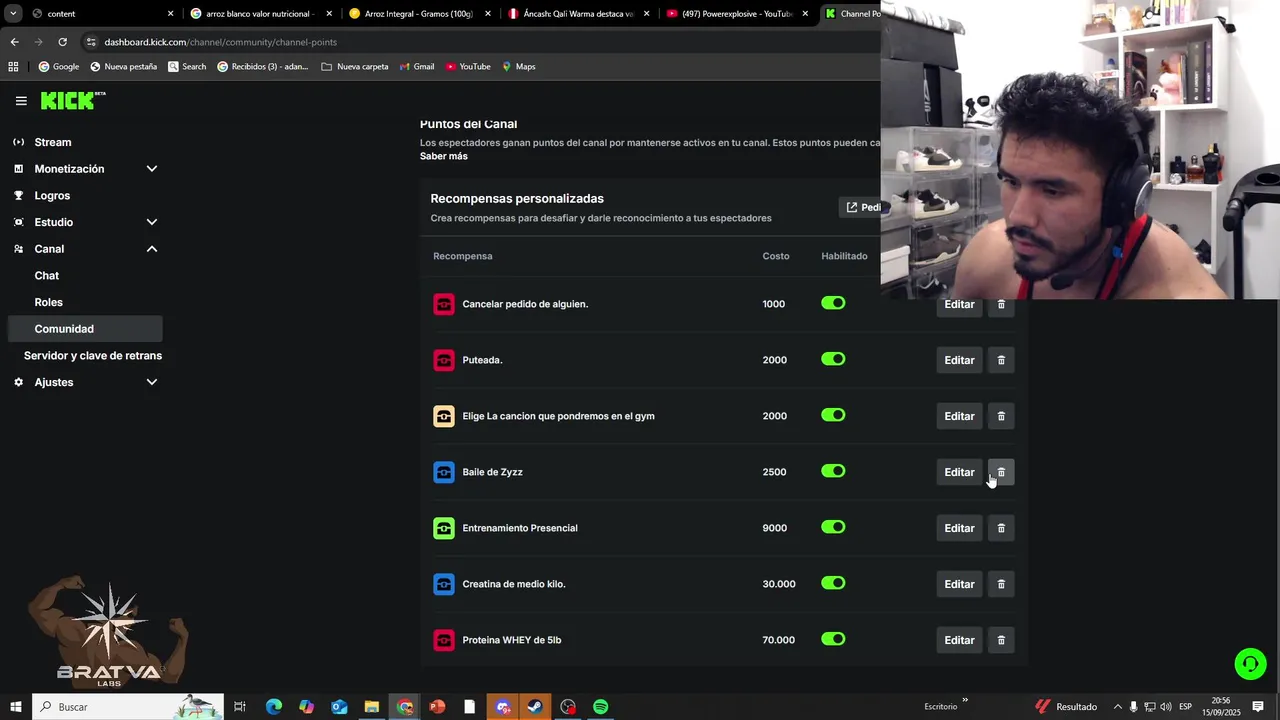Image resolution: width=1280 pixels, height=720 pixels.
Task: Delete the Baile de Zyzz reward
Action: (x=1001, y=472)
